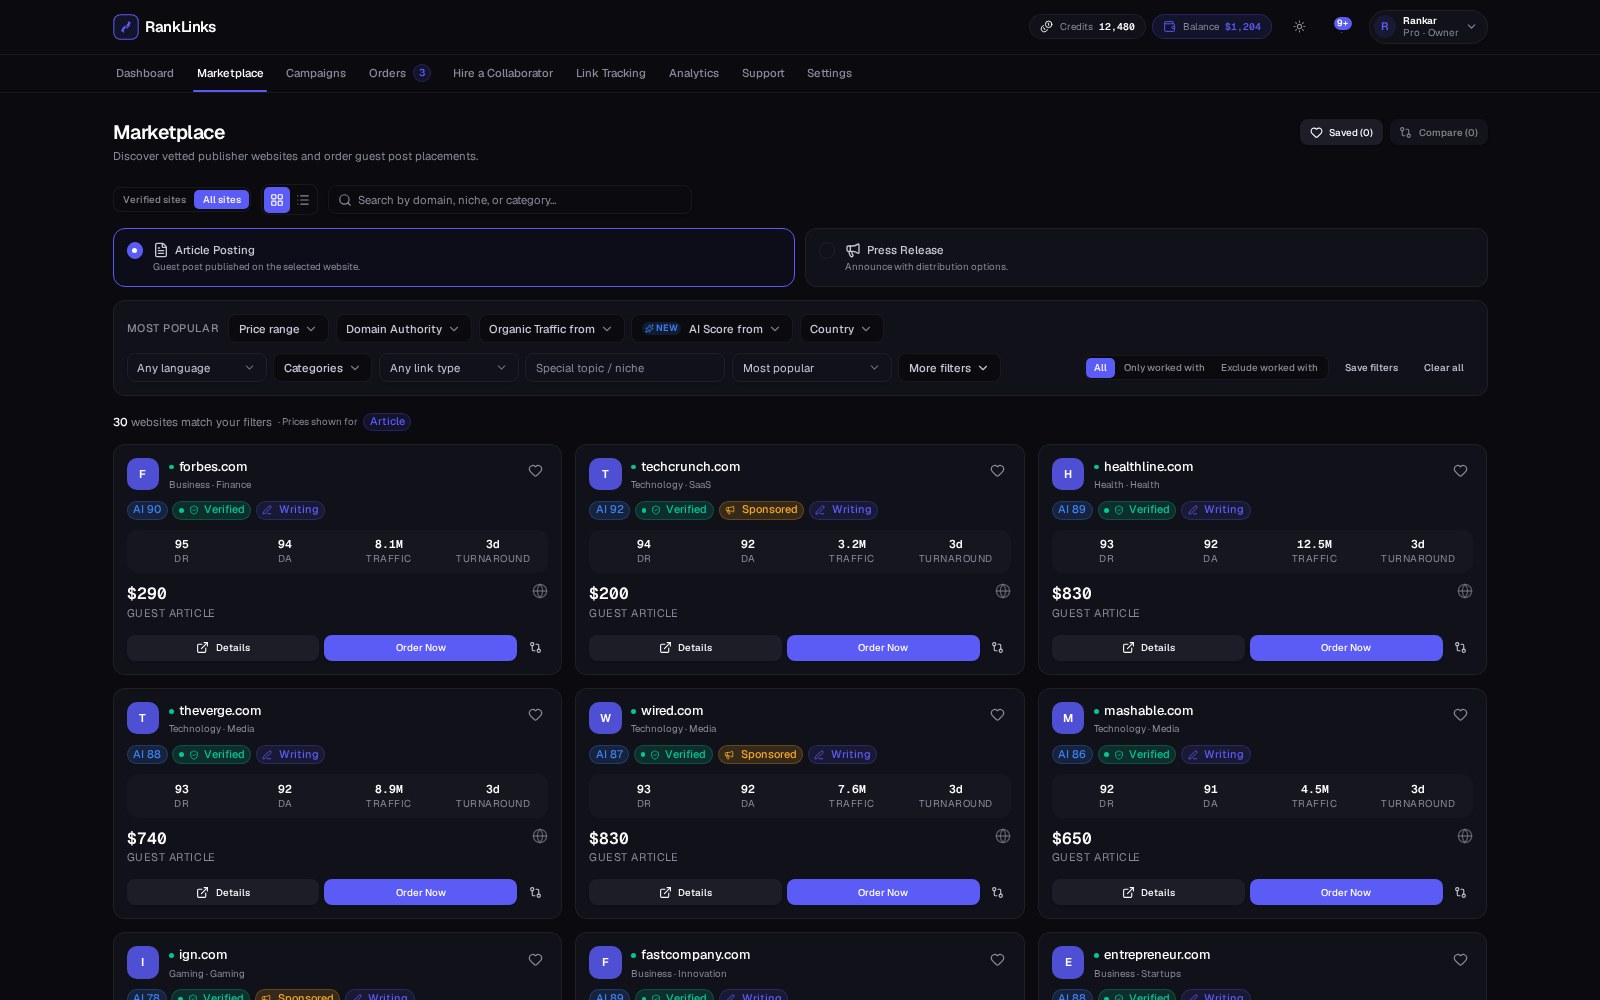Screen dimensions: 1600x1000
Task: Click Save filters
Action: tap(1371, 368)
